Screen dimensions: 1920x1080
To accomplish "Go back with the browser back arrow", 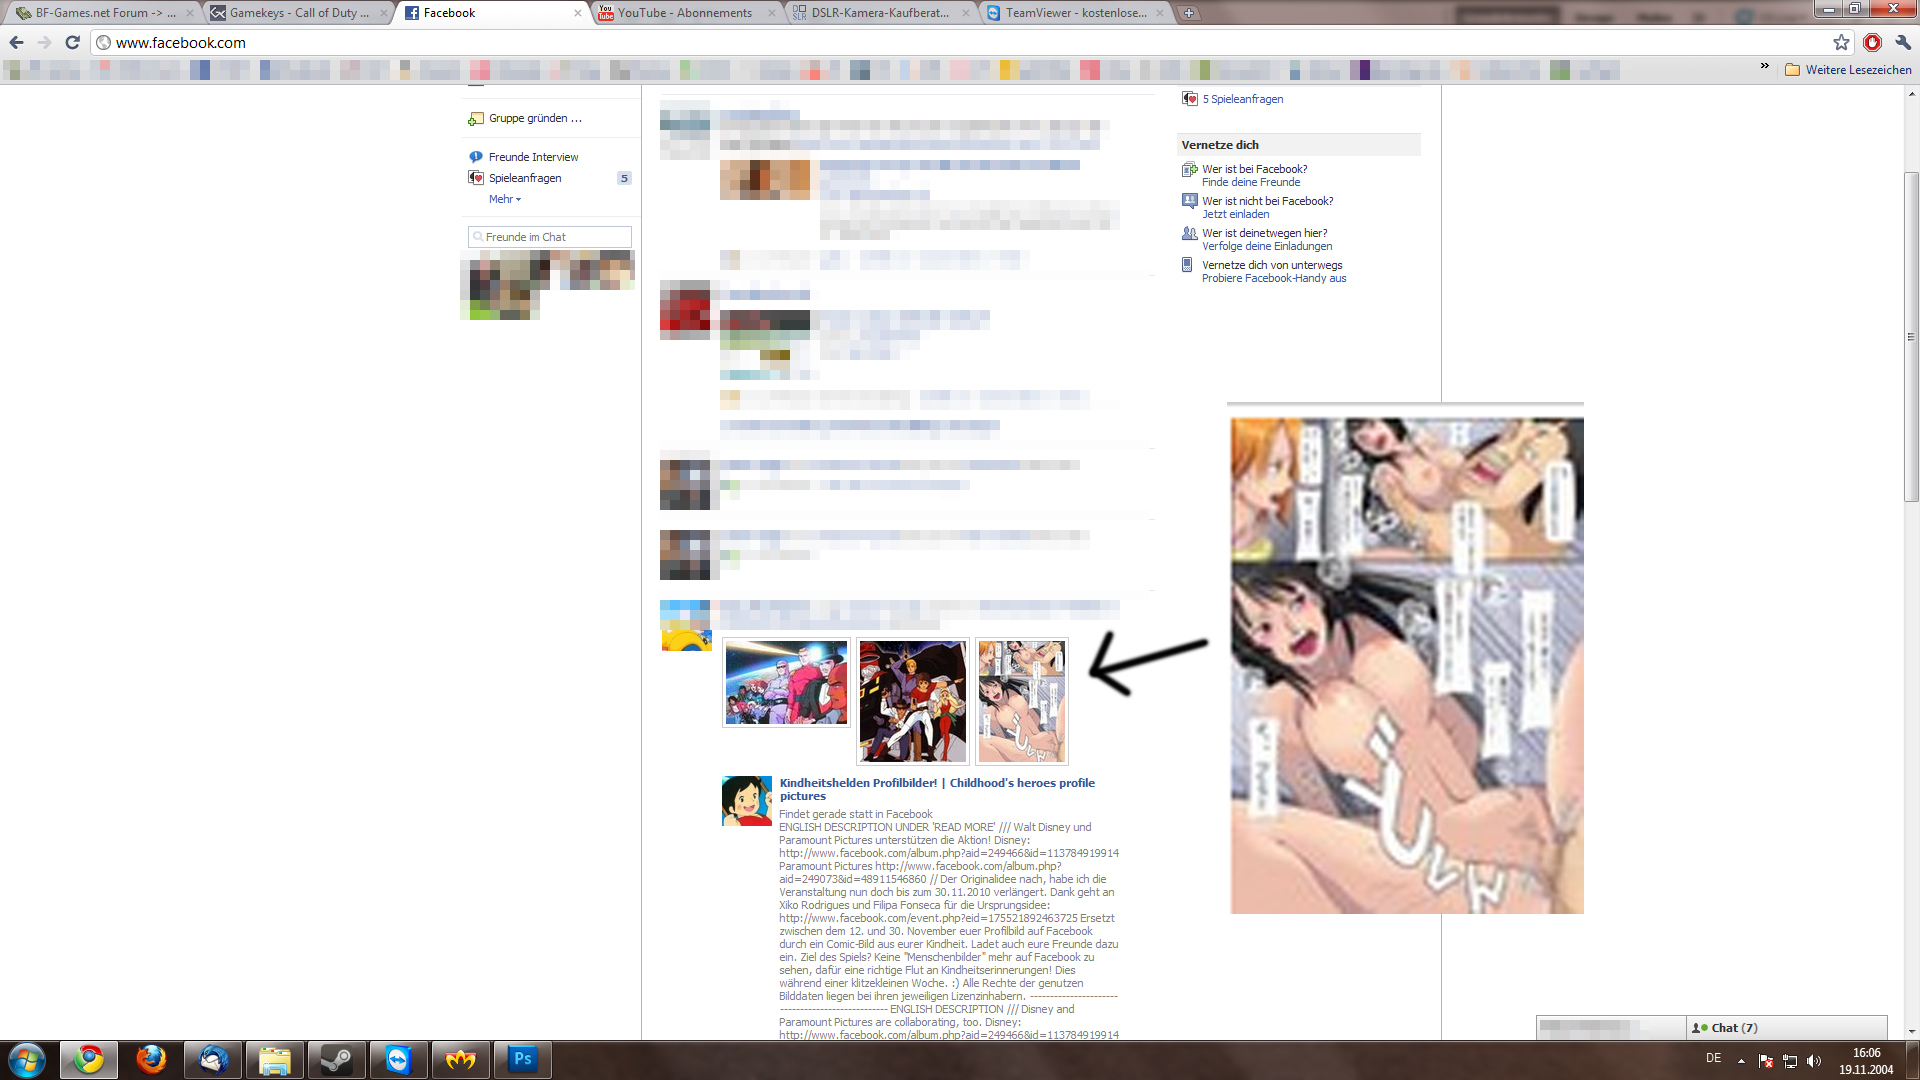I will pos(16,42).
